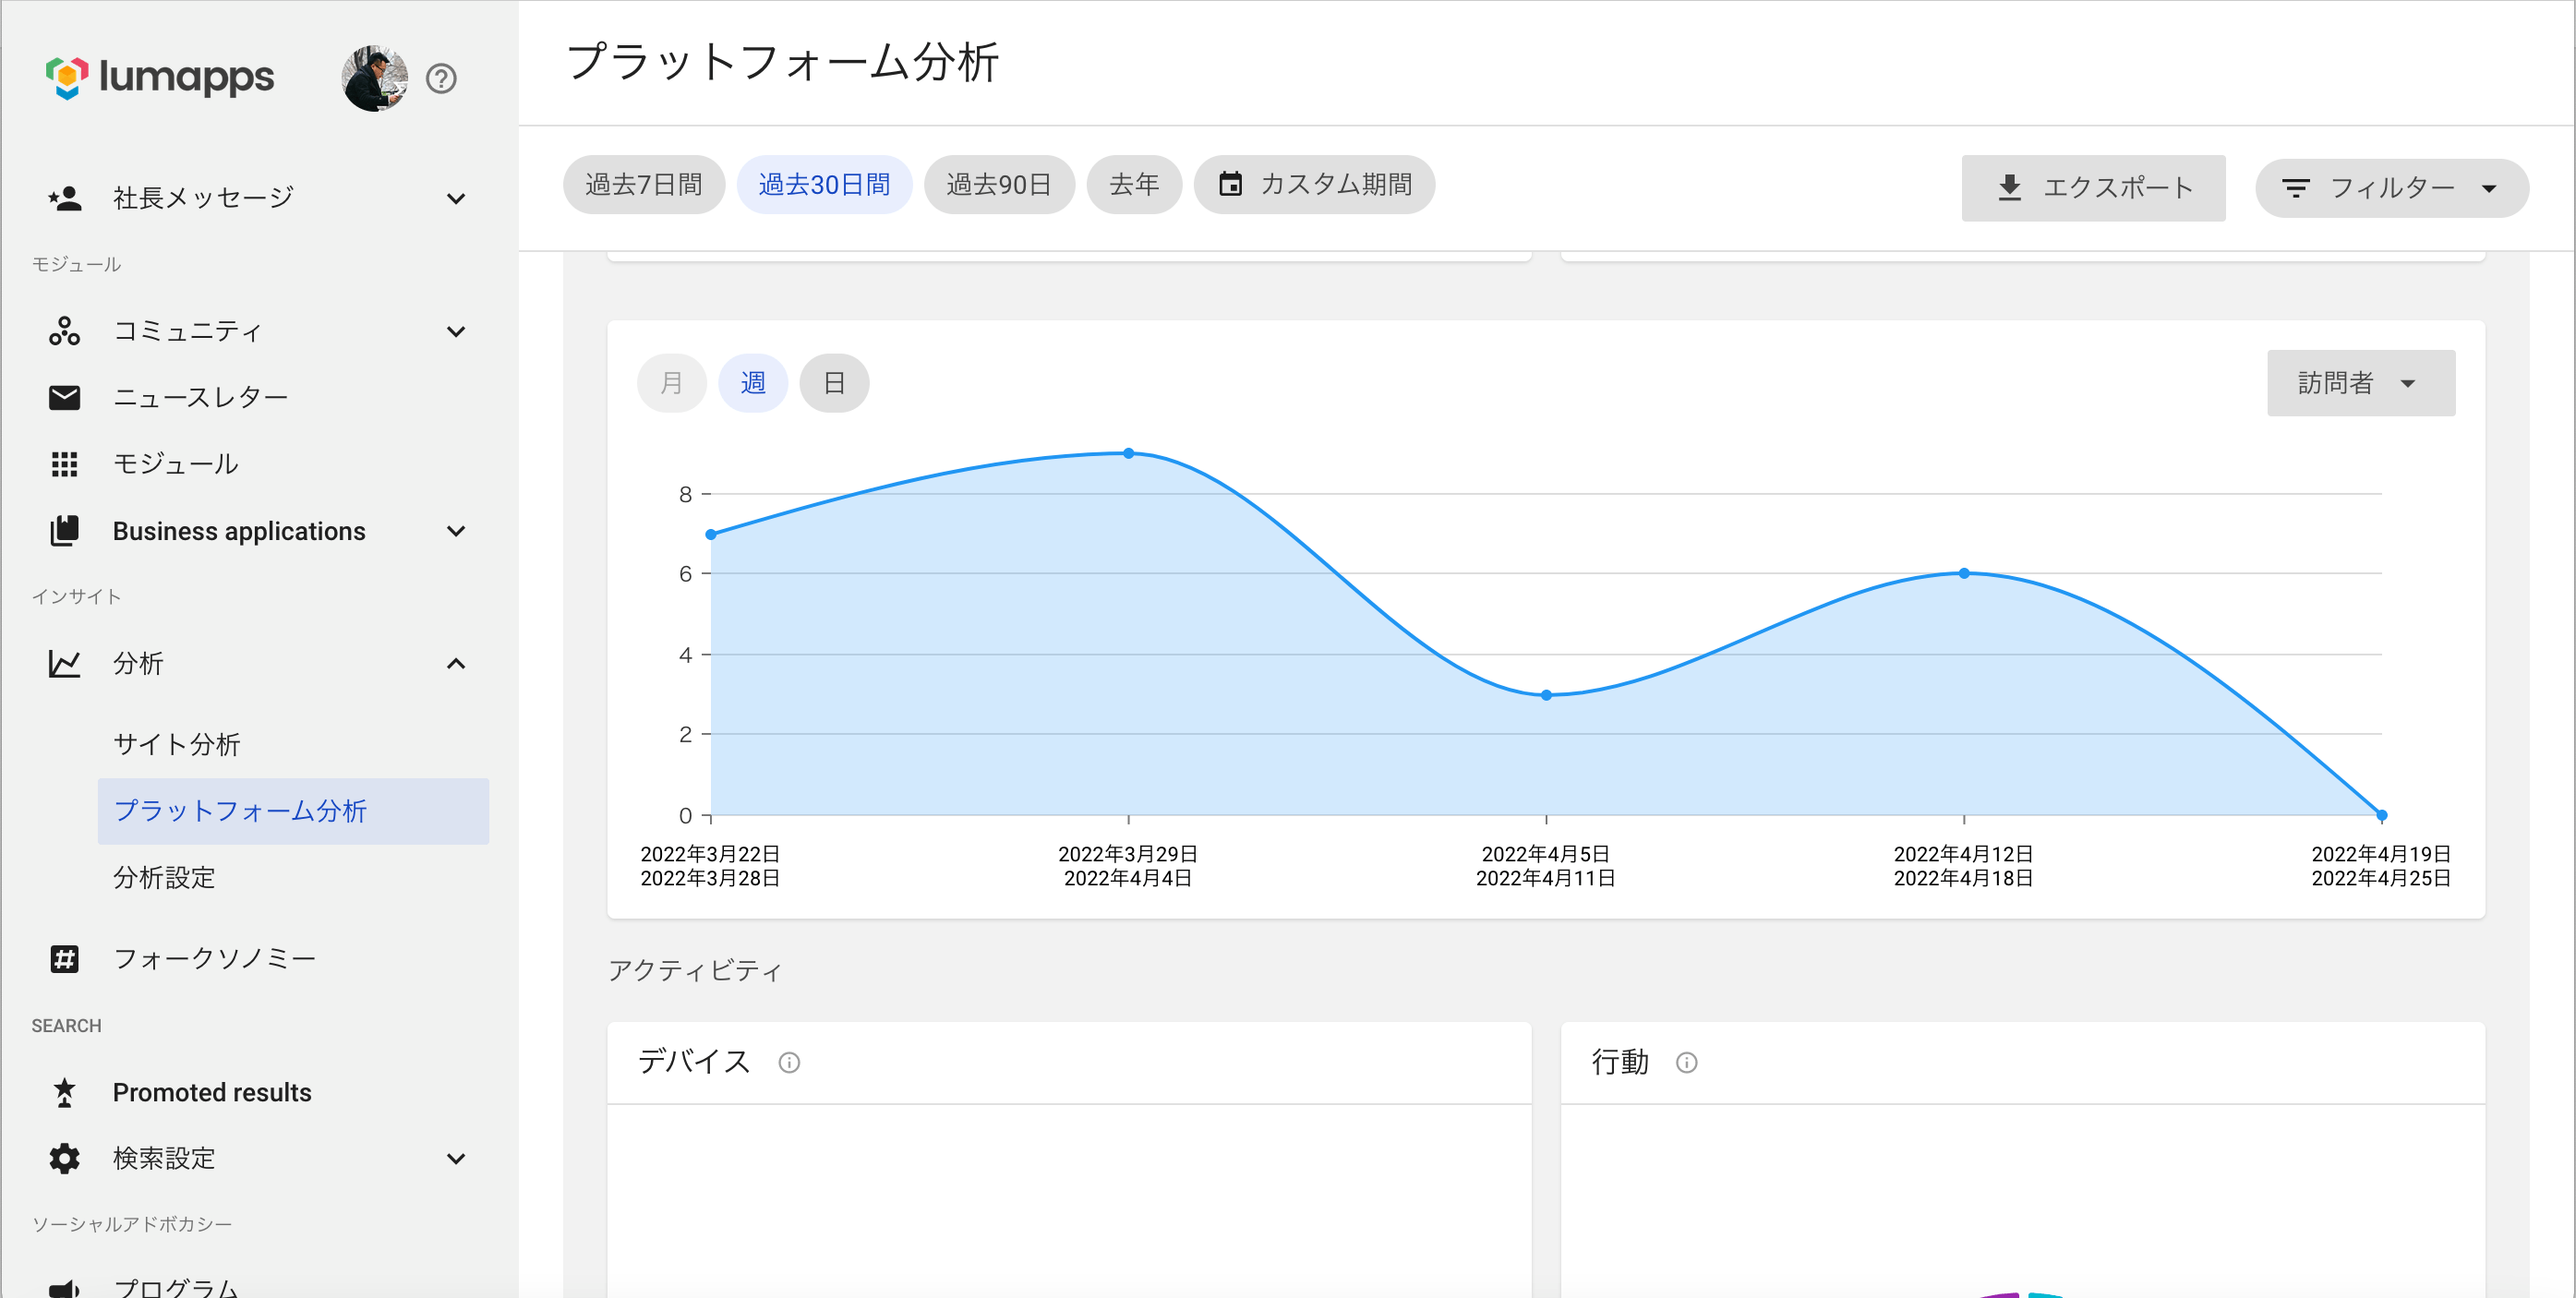Image resolution: width=2576 pixels, height=1298 pixels.
Task: Click the エクスポート button
Action: point(2093,188)
